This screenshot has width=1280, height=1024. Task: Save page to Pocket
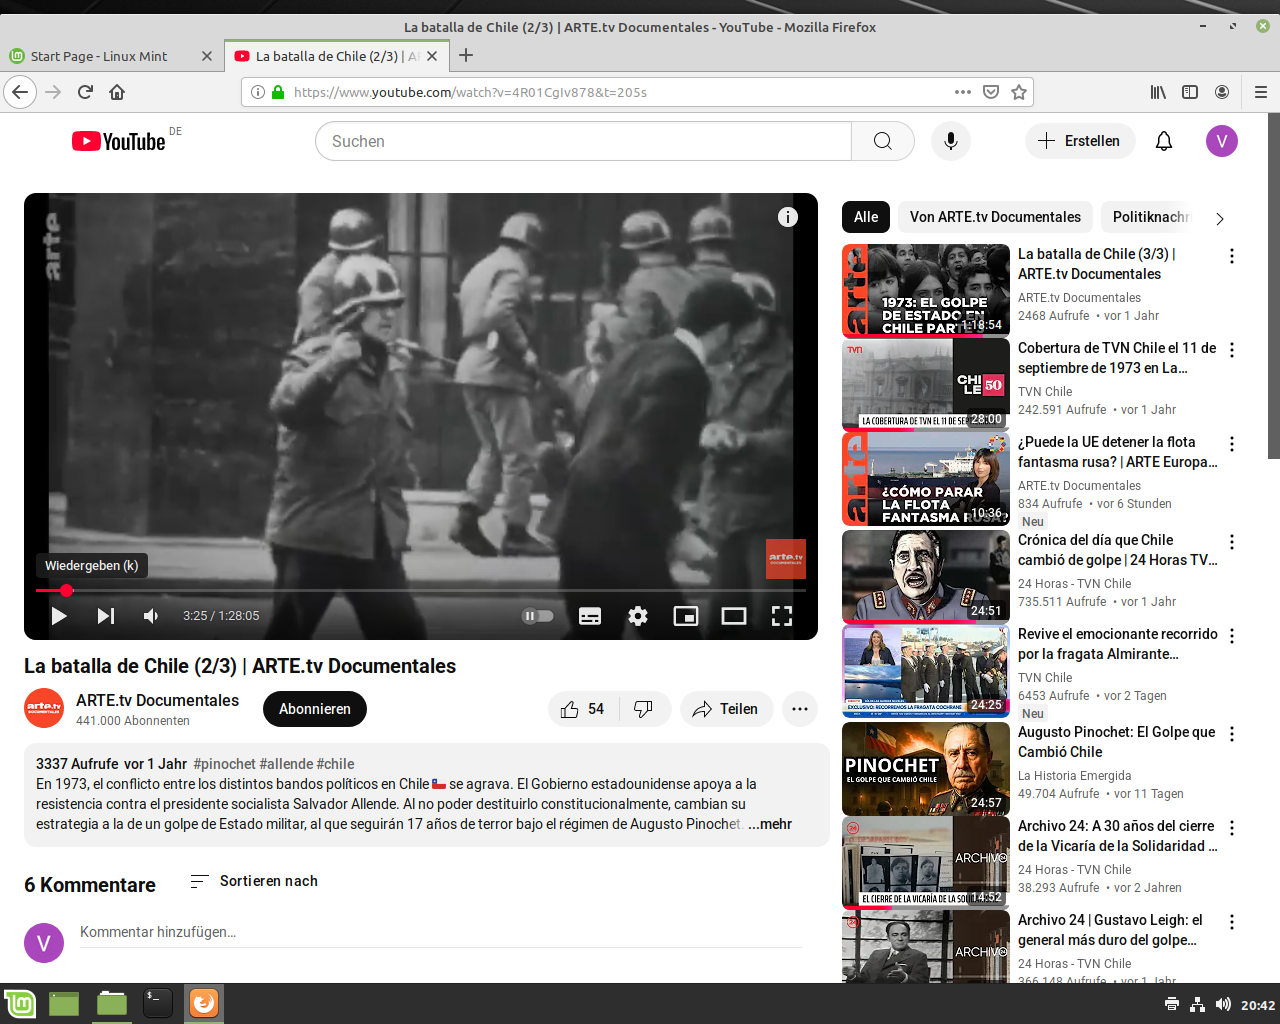coord(991,92)
